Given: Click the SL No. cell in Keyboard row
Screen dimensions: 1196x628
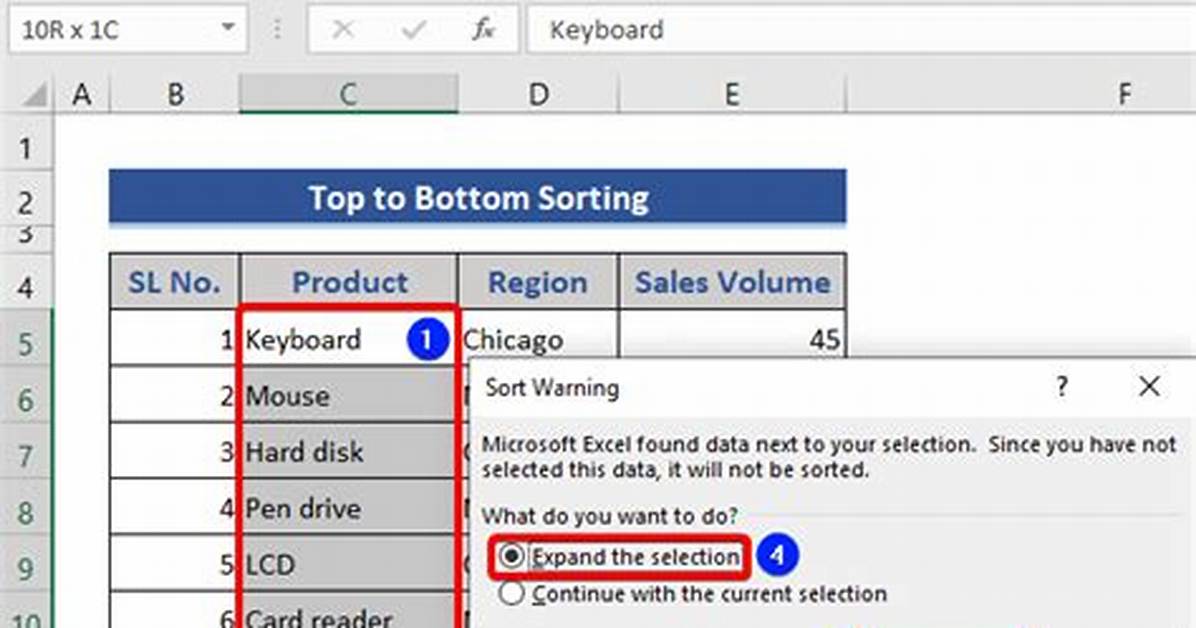Looking at the screenshot, I should [x=175, y=339].
